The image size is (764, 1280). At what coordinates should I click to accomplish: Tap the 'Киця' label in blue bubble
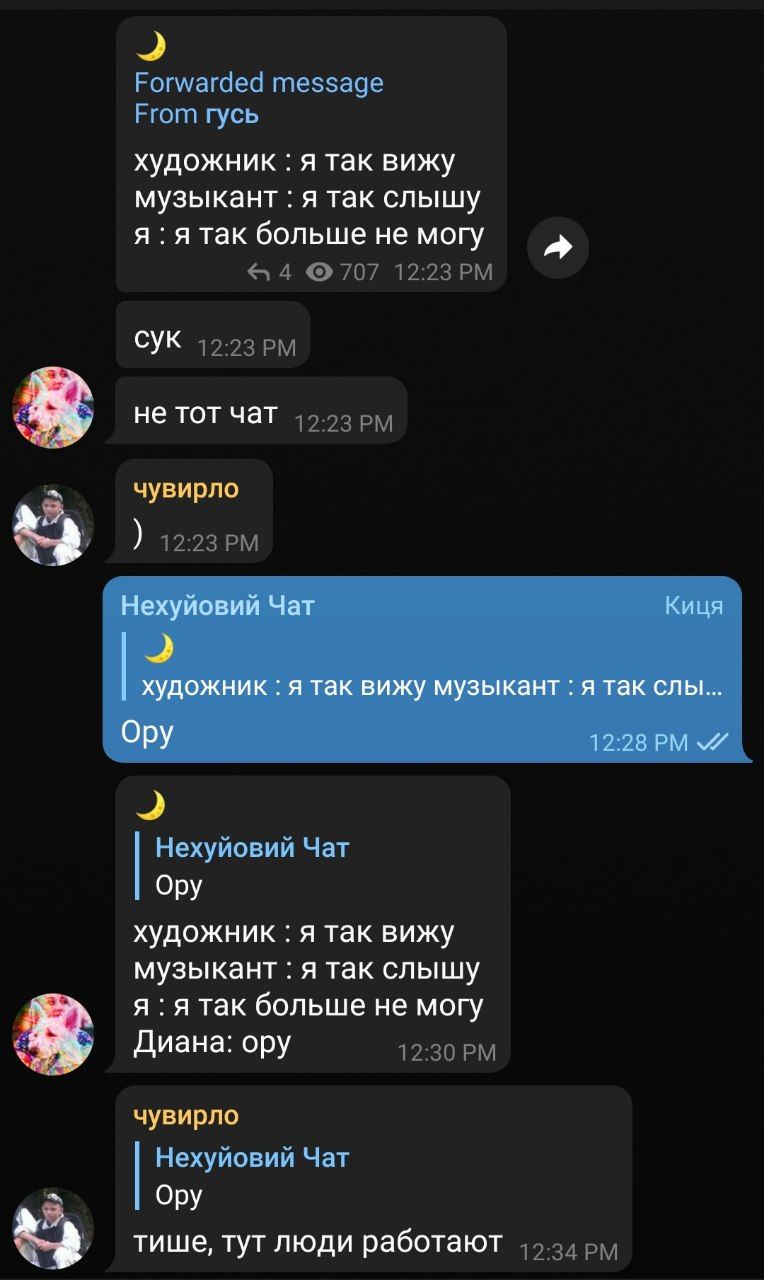coord(694,605)
